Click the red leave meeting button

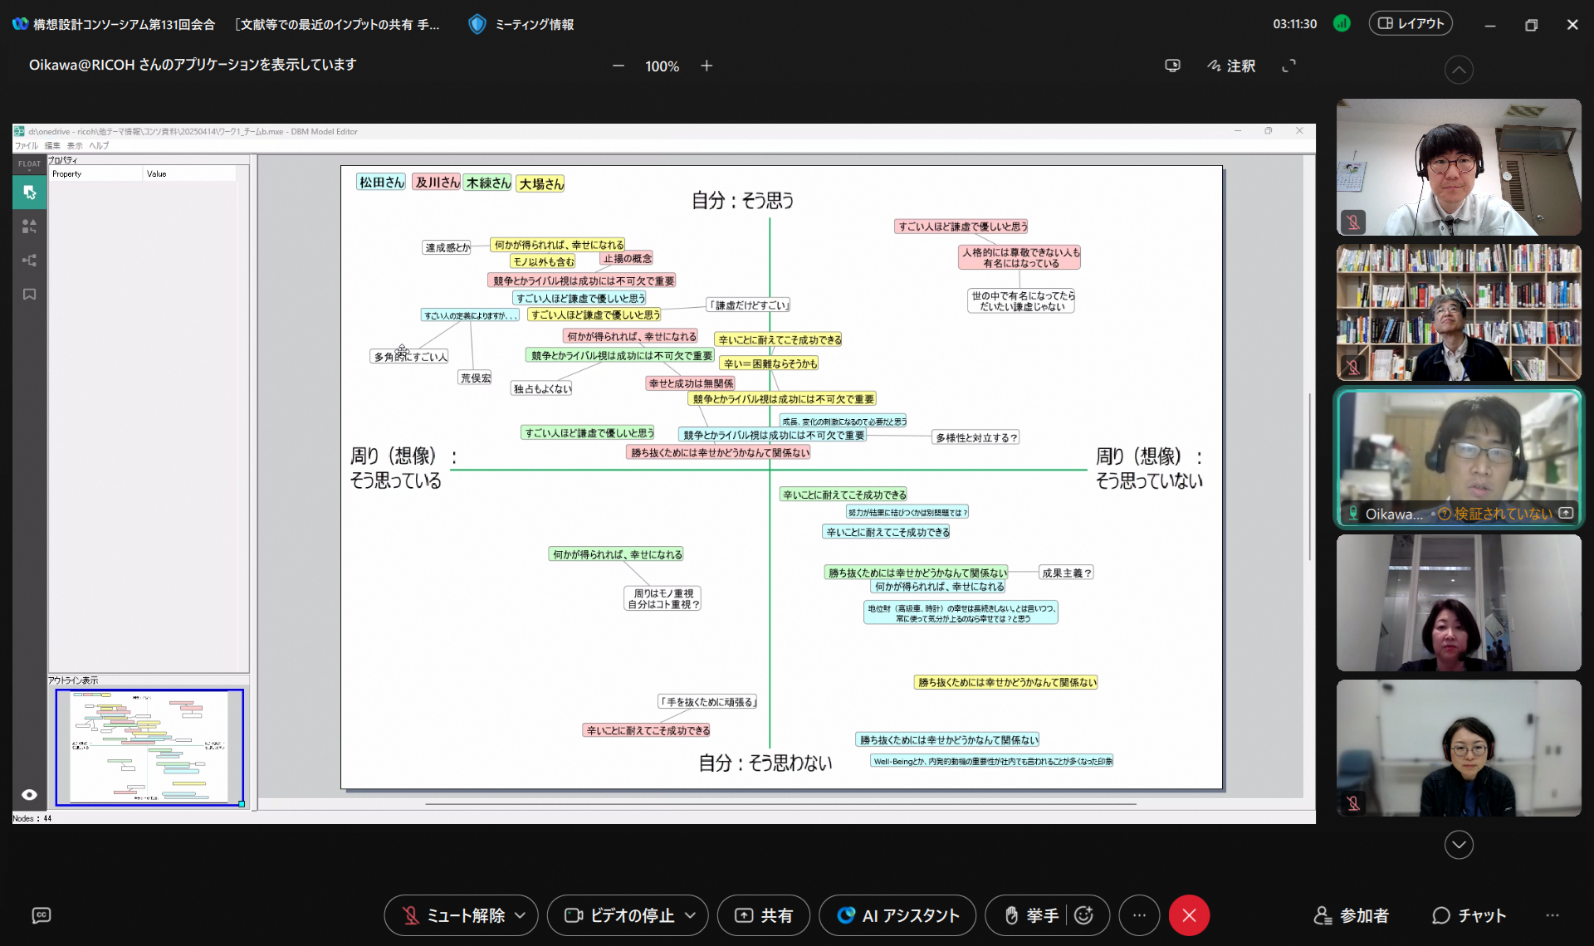[x=1188, y=915]
